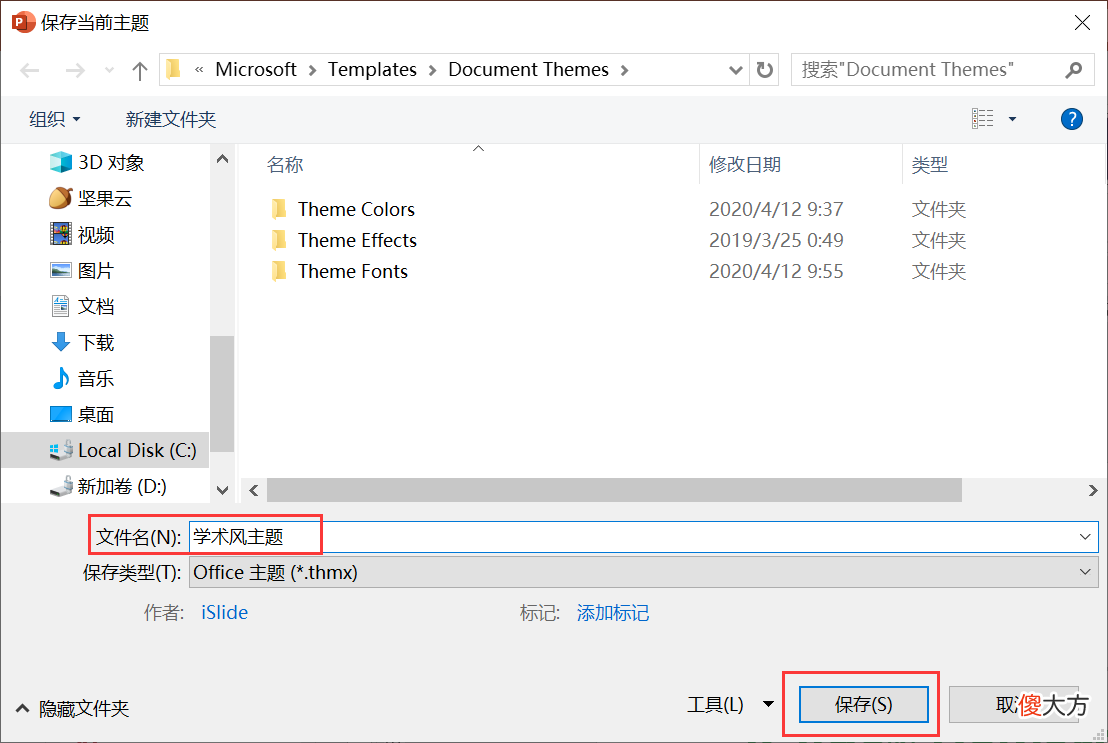Click the 添加标记 link

(x=613, y=612)
